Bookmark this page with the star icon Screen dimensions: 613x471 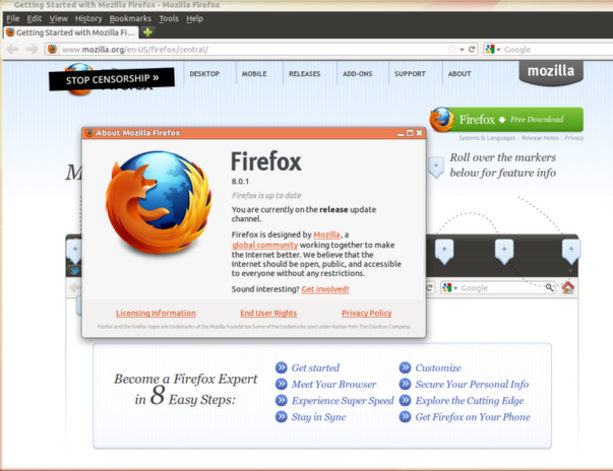[452, 49]
